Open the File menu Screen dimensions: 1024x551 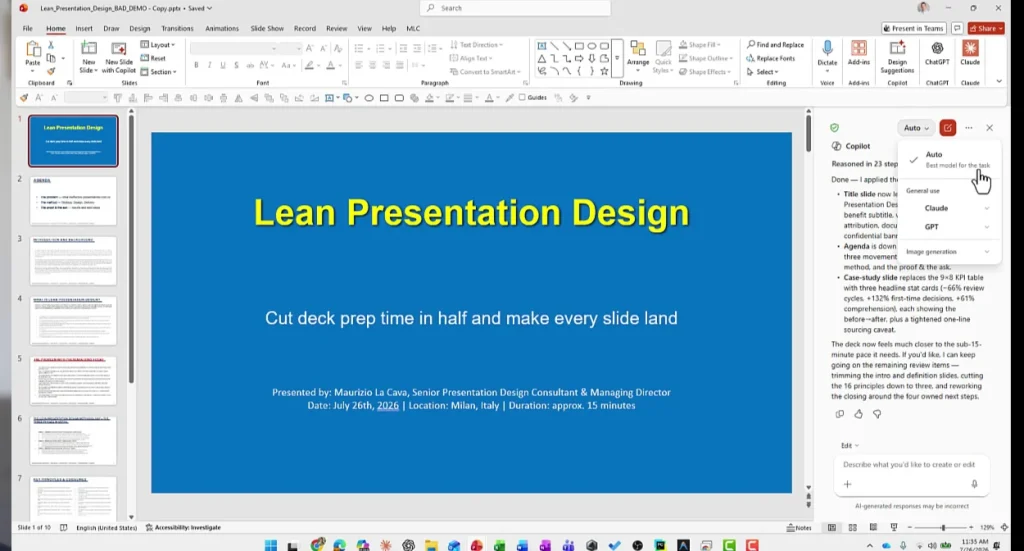27,28
